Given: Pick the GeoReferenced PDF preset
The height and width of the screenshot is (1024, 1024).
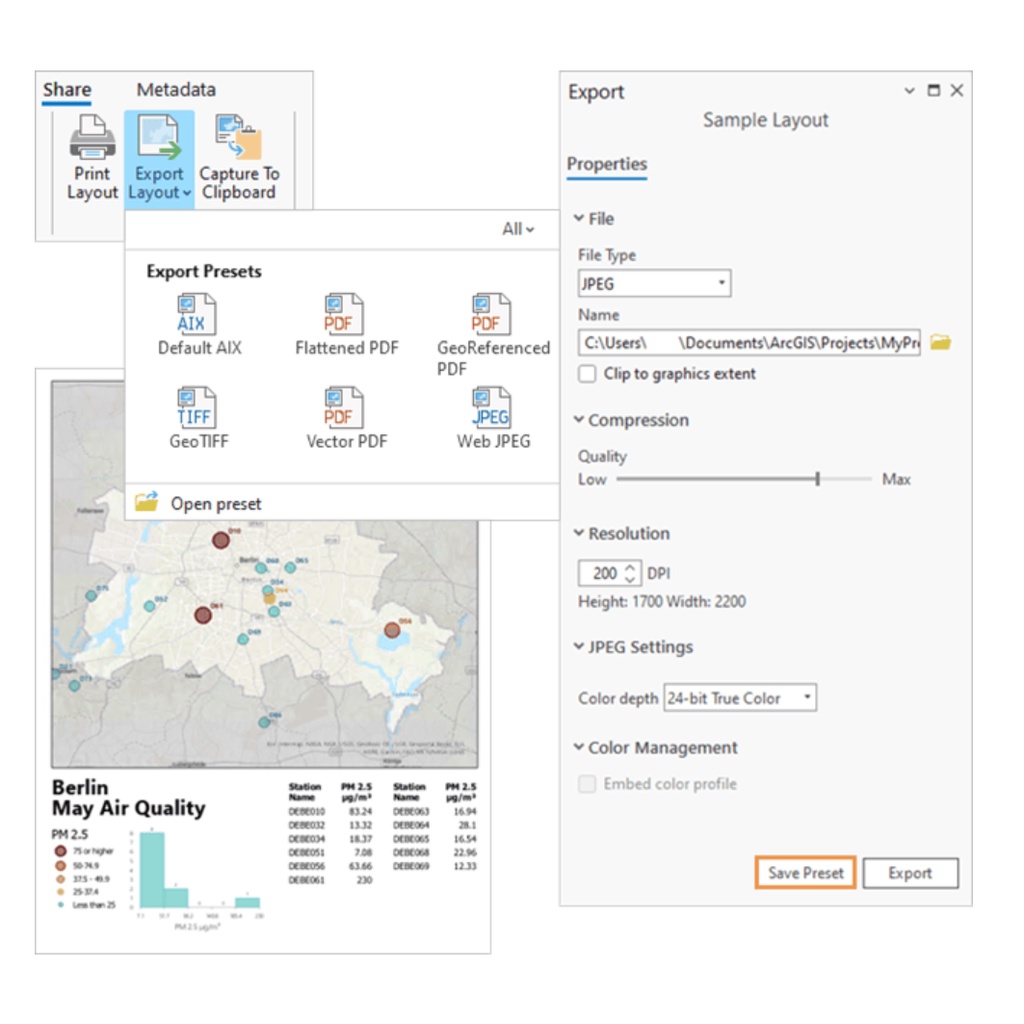Looking at the screenshot, I should [491, 314].
